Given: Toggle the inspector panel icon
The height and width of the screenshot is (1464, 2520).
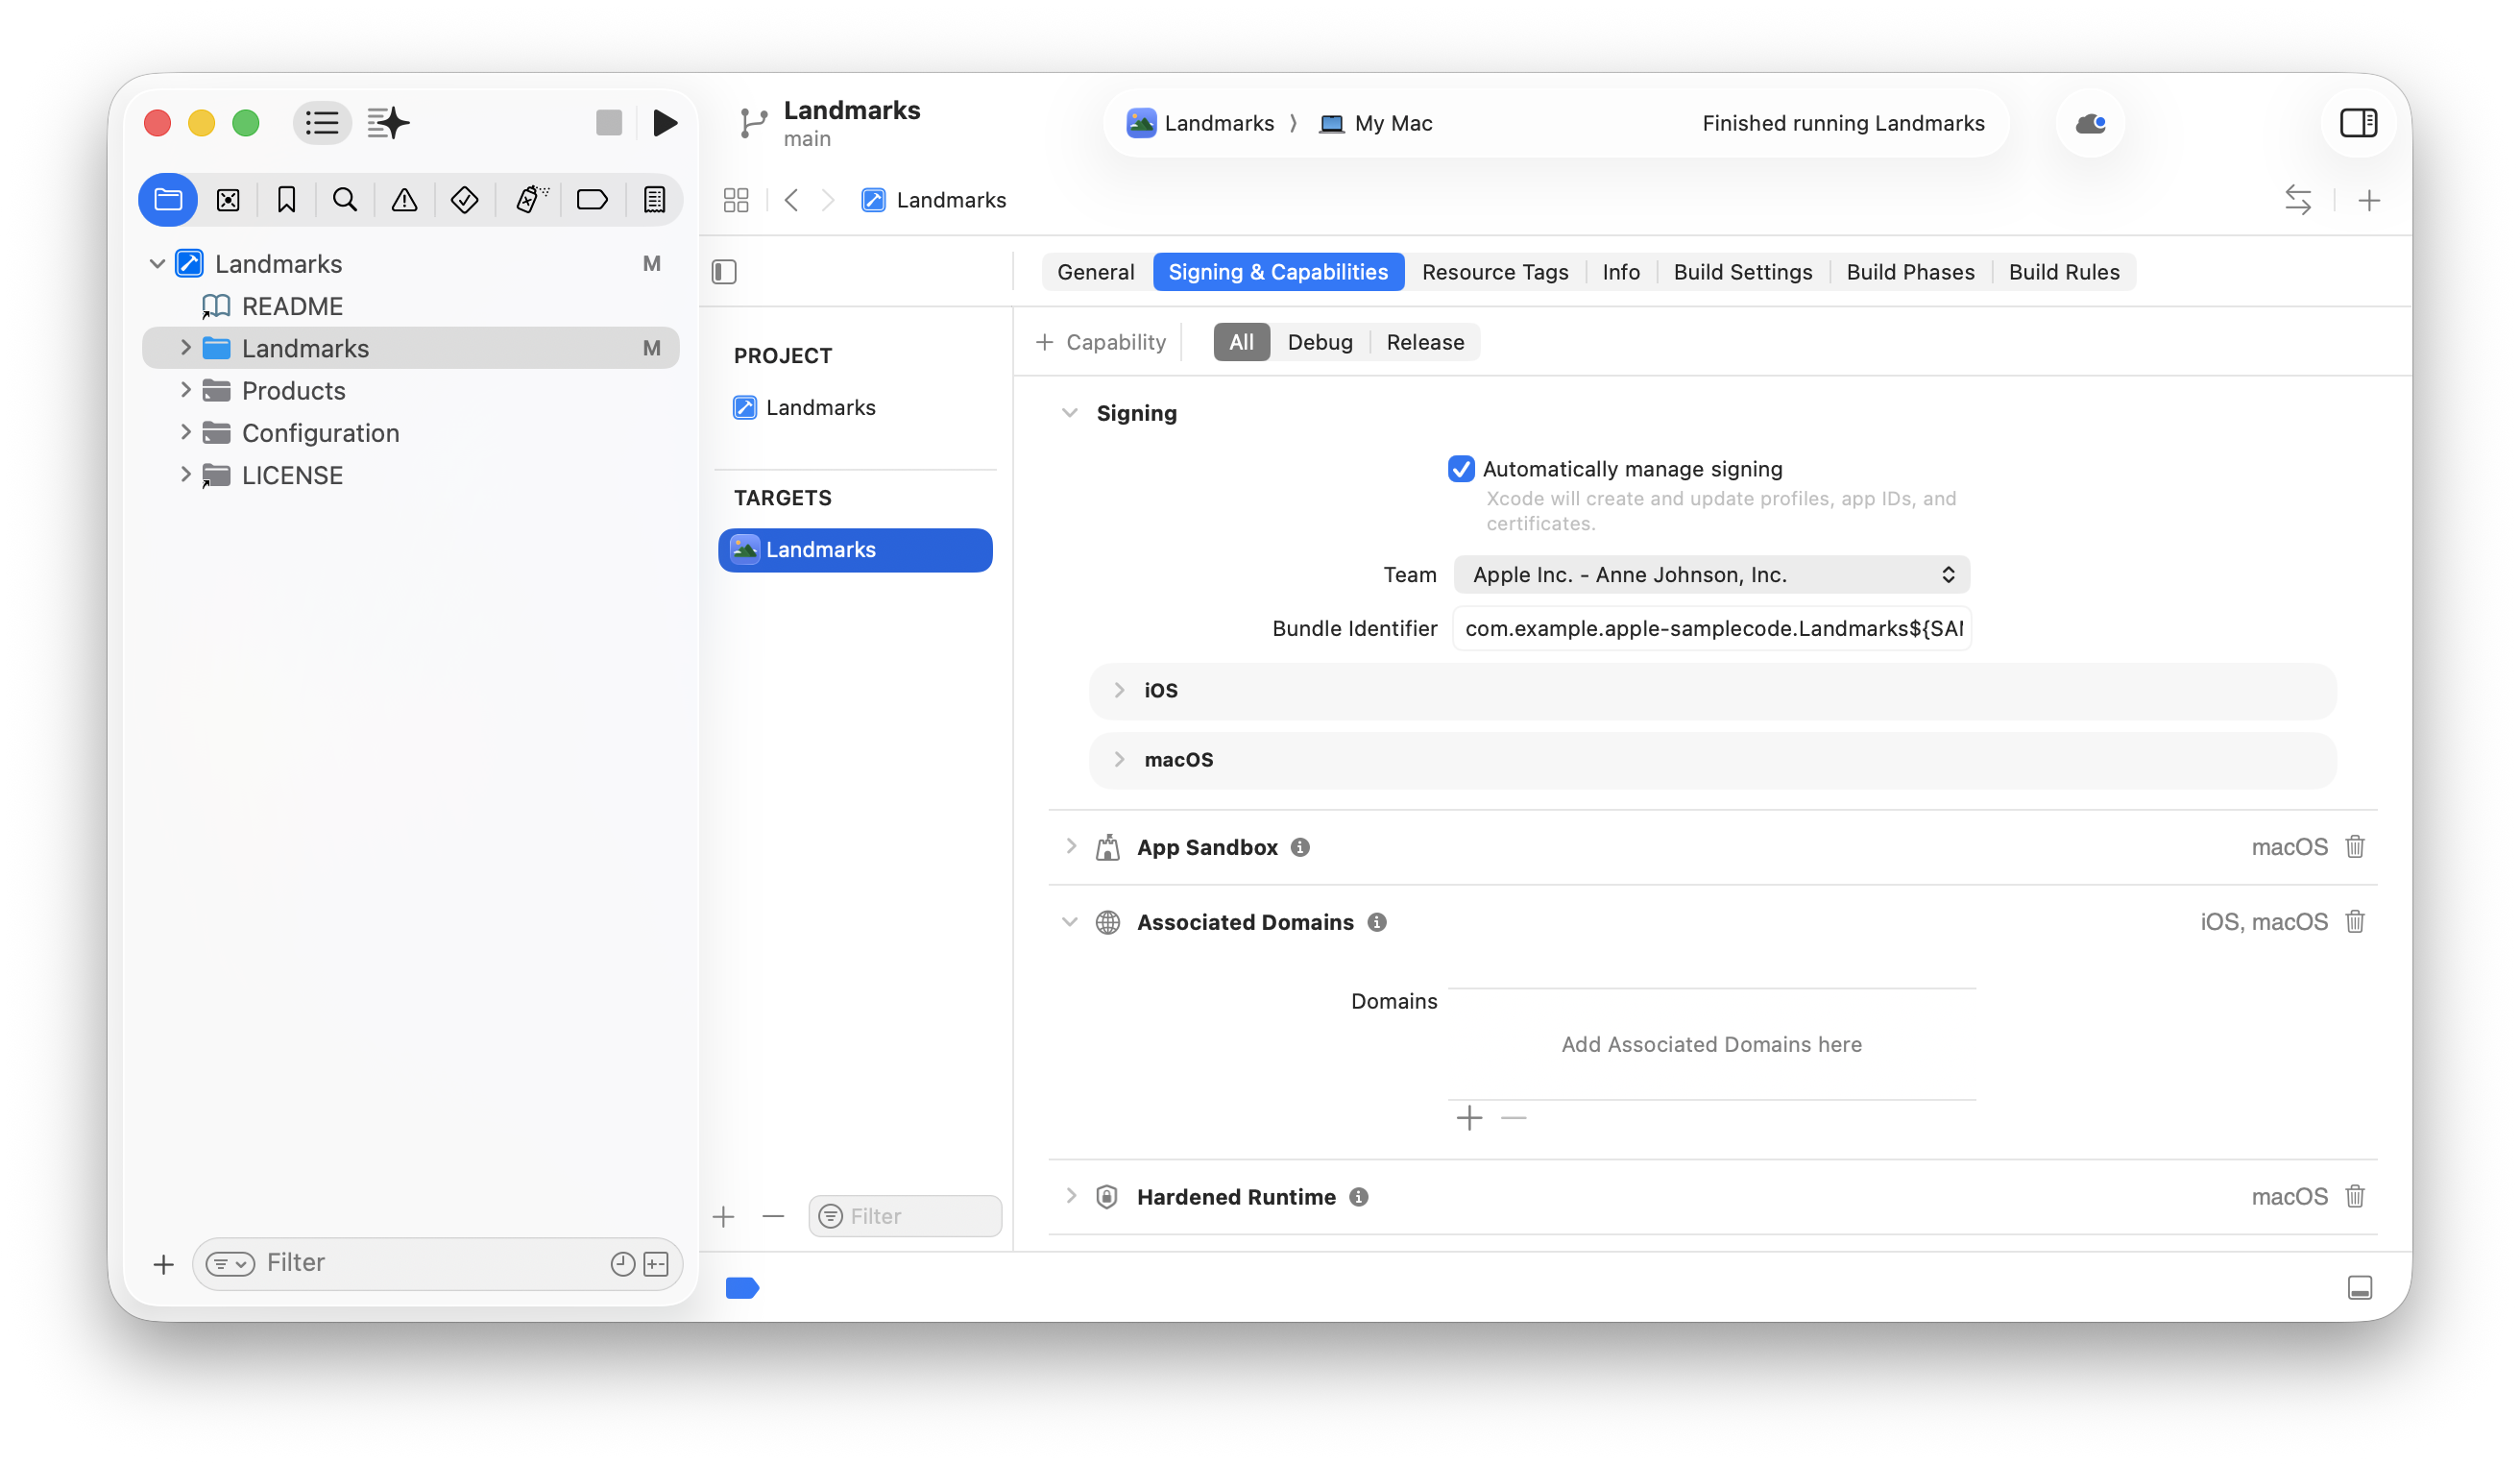Looking at the screenshot, I should 2358,123.
